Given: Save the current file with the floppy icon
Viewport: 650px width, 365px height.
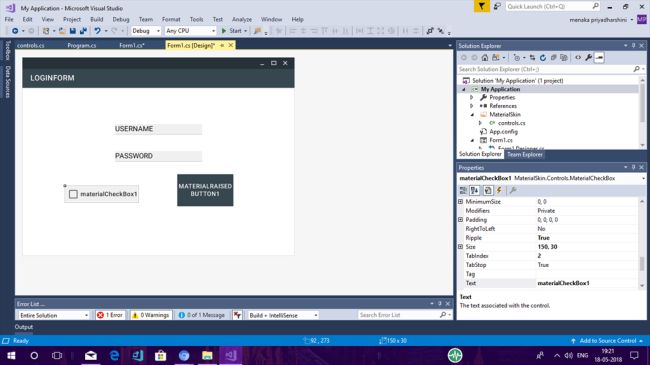Looking at the screenshot, I should click(x=73, y=31).
